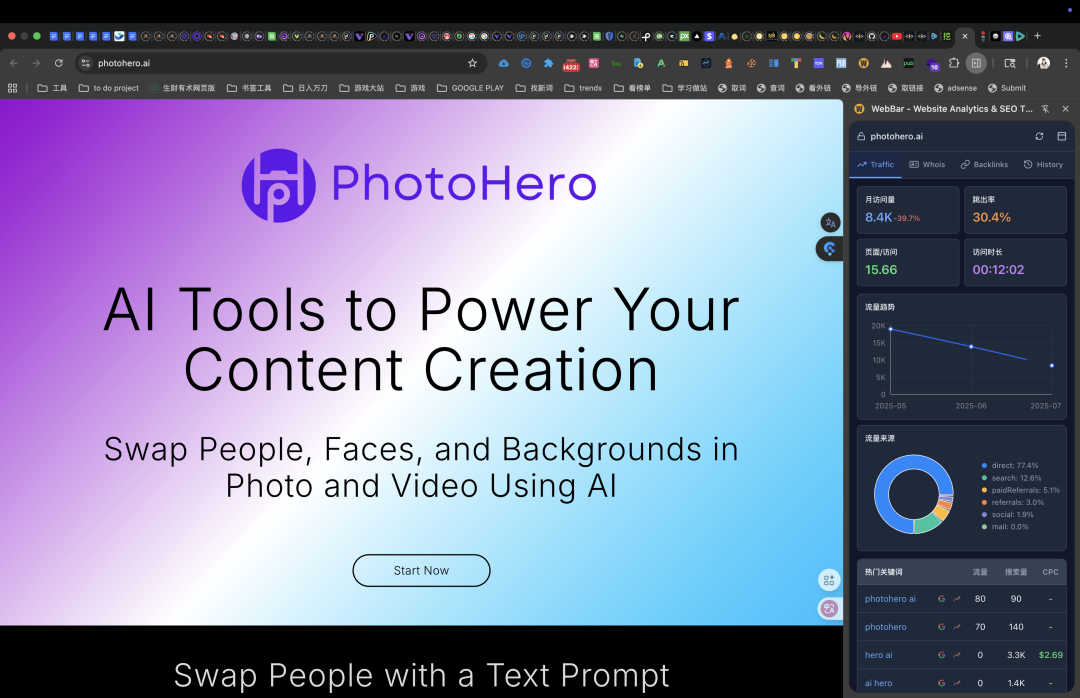Open the History tab
This screenshot has width=1080, height=698.
pos(1043,165)
